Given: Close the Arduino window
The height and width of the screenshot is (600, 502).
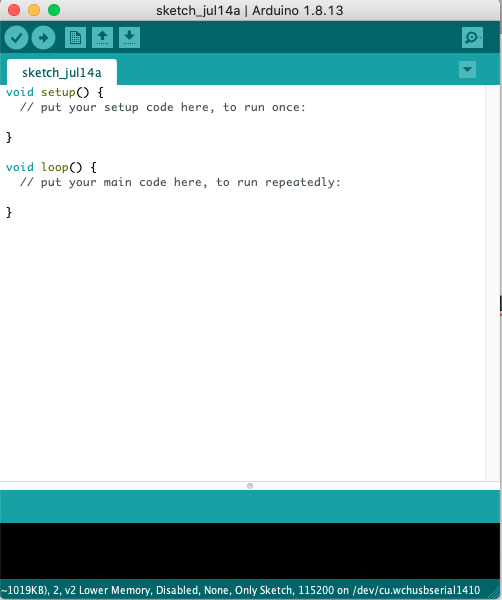Looking at the screenshot, I should [14, 10].
